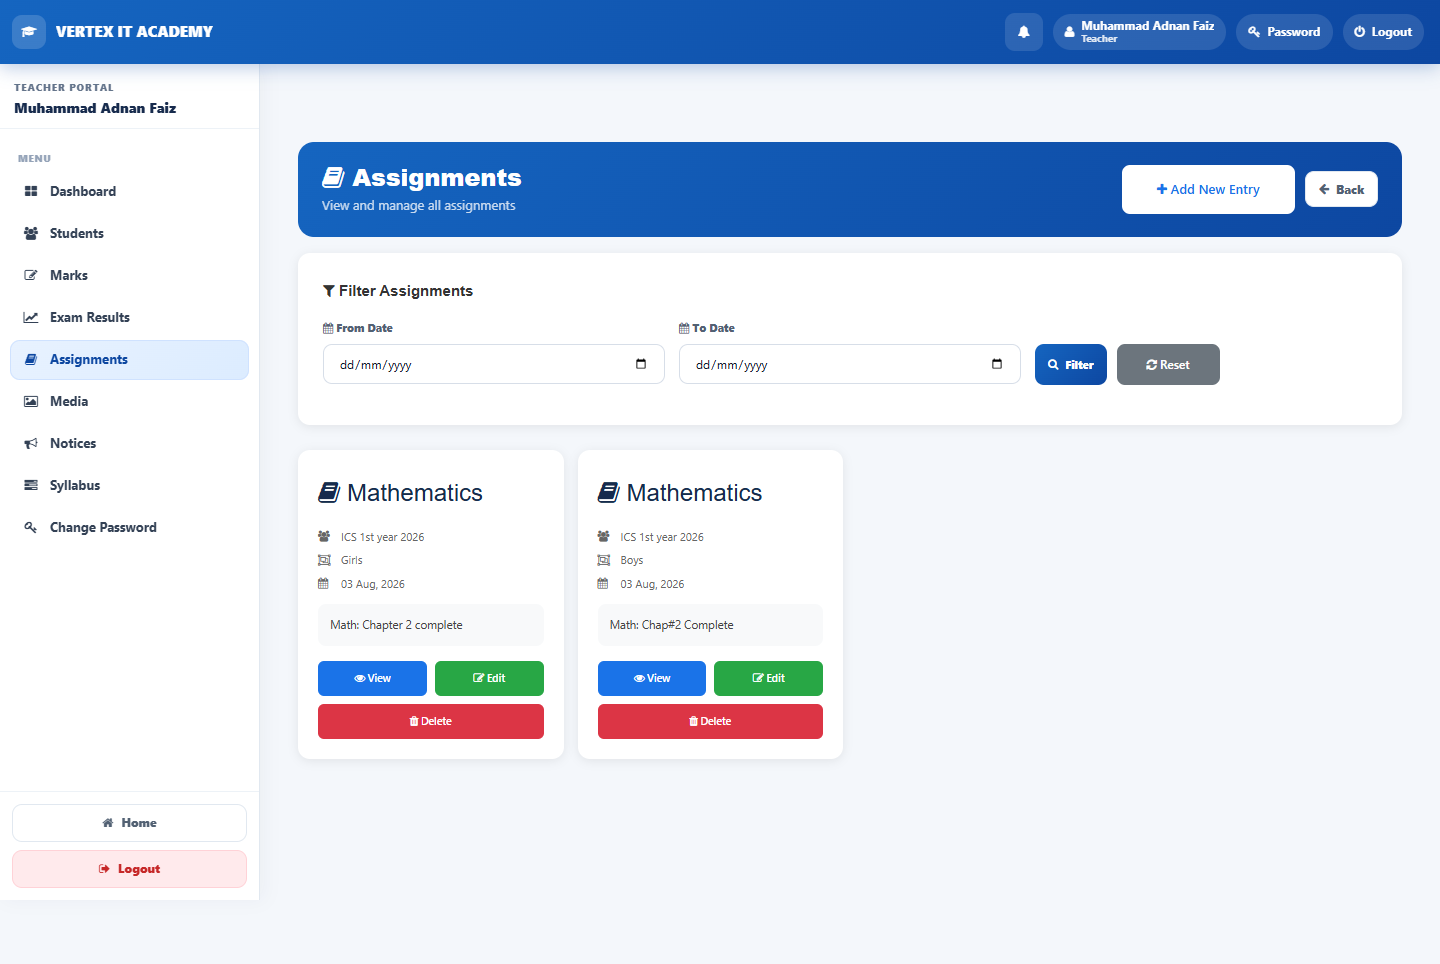Click the graduation cap logo icon
This screenshot has width=1440, height=964.
tap(29, 32)
